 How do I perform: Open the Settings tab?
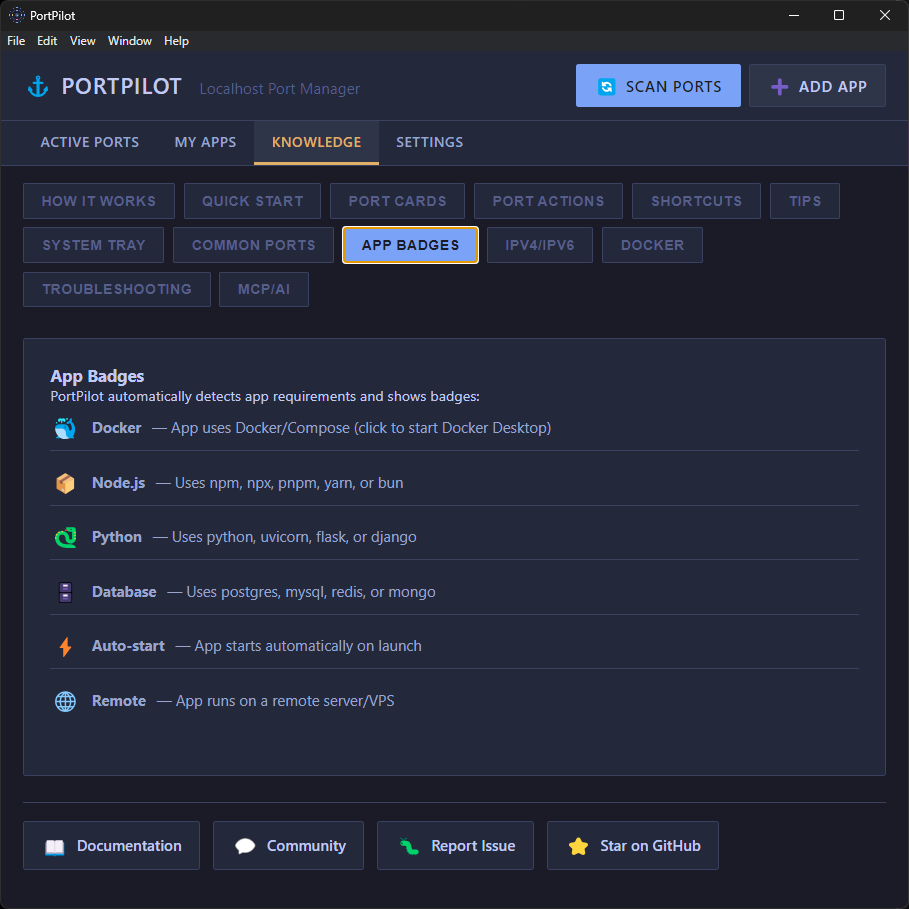[429, 142]
